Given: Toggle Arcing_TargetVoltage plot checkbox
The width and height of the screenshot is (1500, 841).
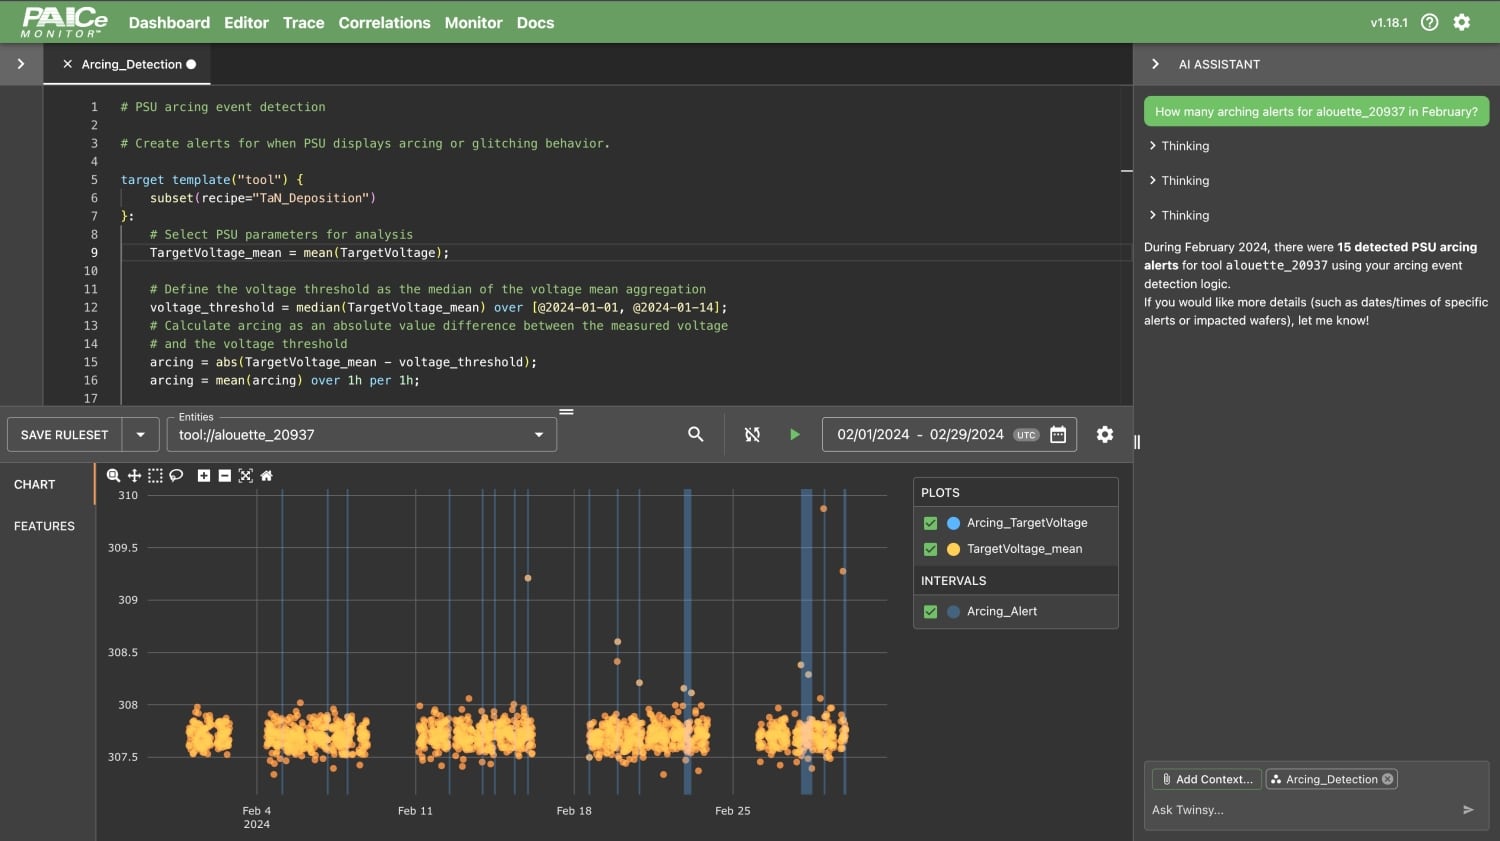Looking at the screenshot, I should tap(930, 523).
